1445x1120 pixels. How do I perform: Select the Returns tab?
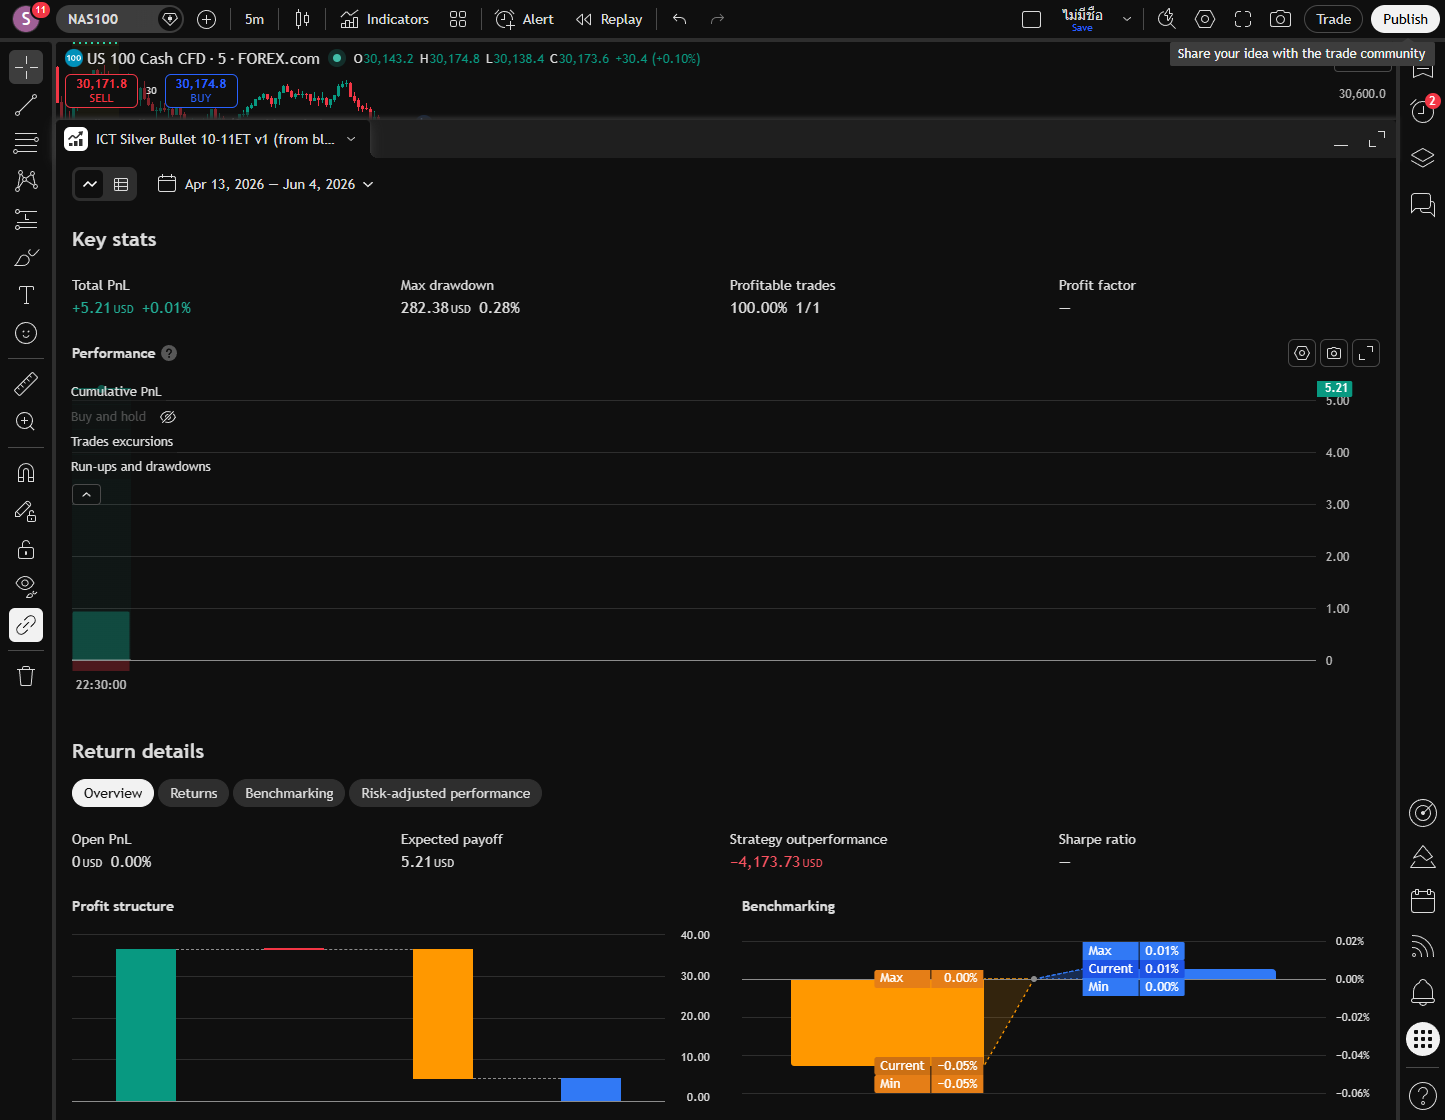point(193,793)
